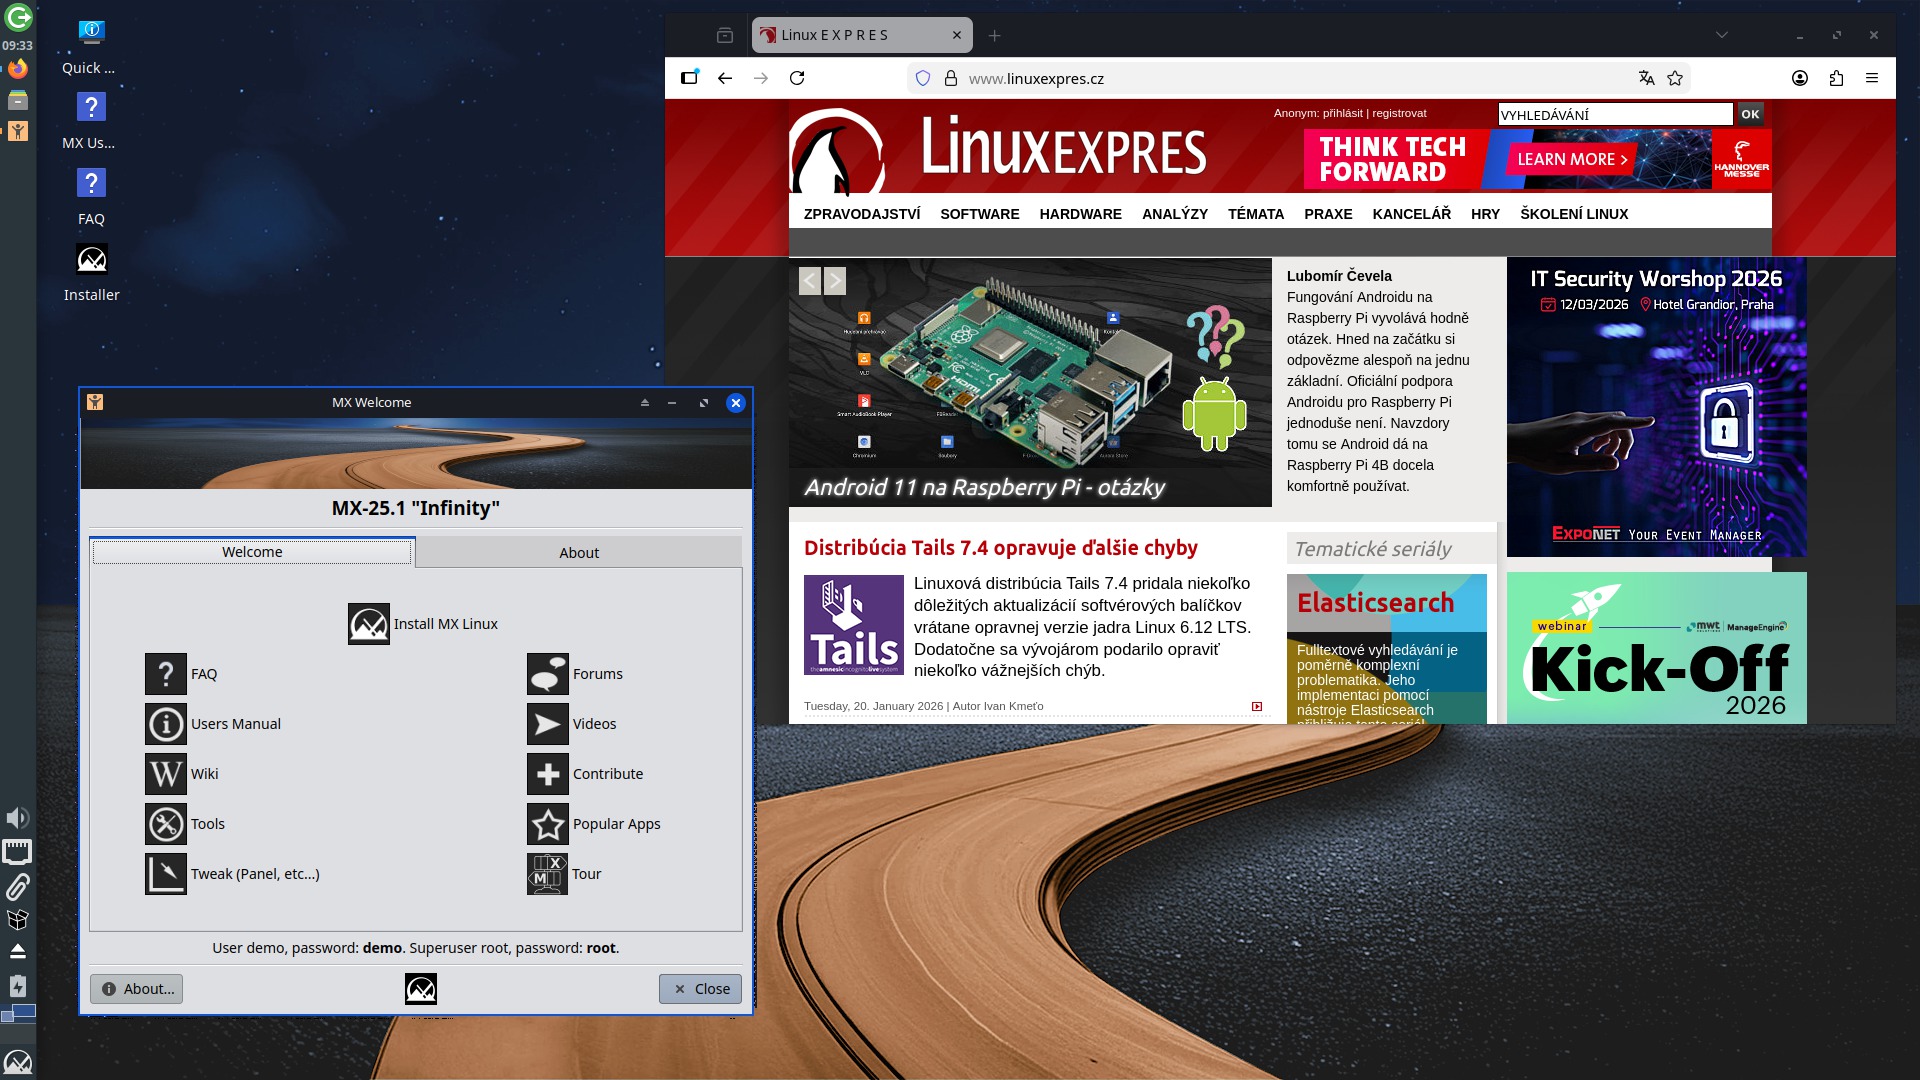The image size is (1920, 1080).
Task: Click the About... button
Action: (x=137, y=989)
